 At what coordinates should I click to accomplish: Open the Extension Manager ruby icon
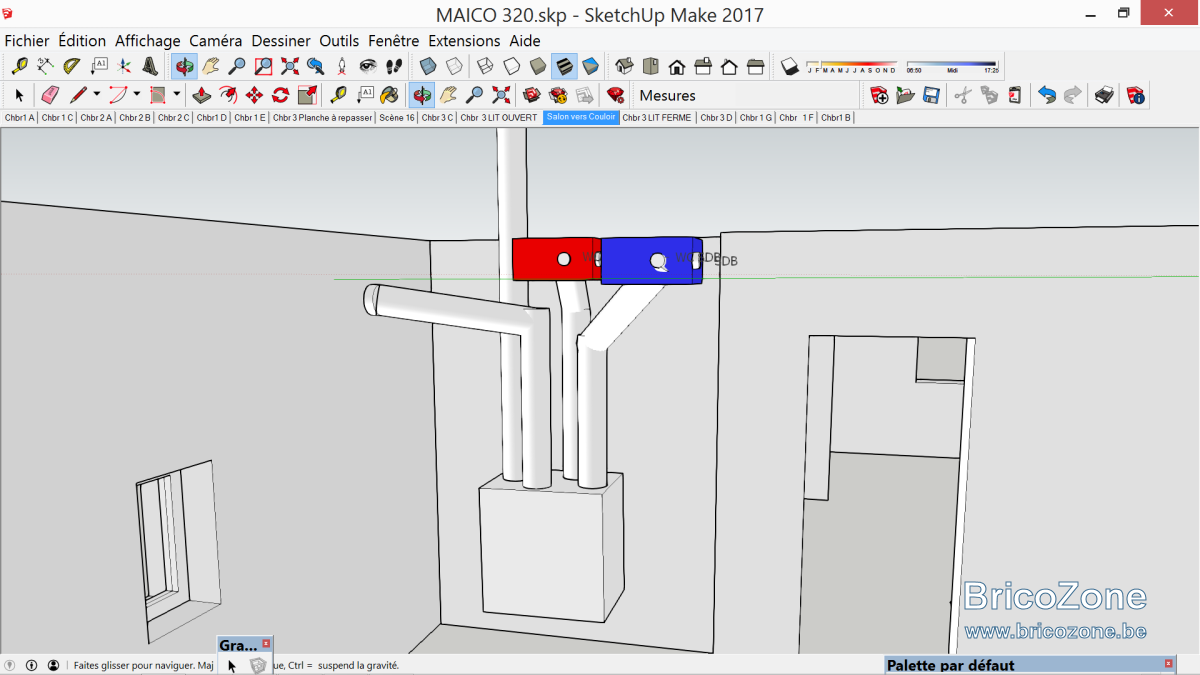(x=616, y=95)
